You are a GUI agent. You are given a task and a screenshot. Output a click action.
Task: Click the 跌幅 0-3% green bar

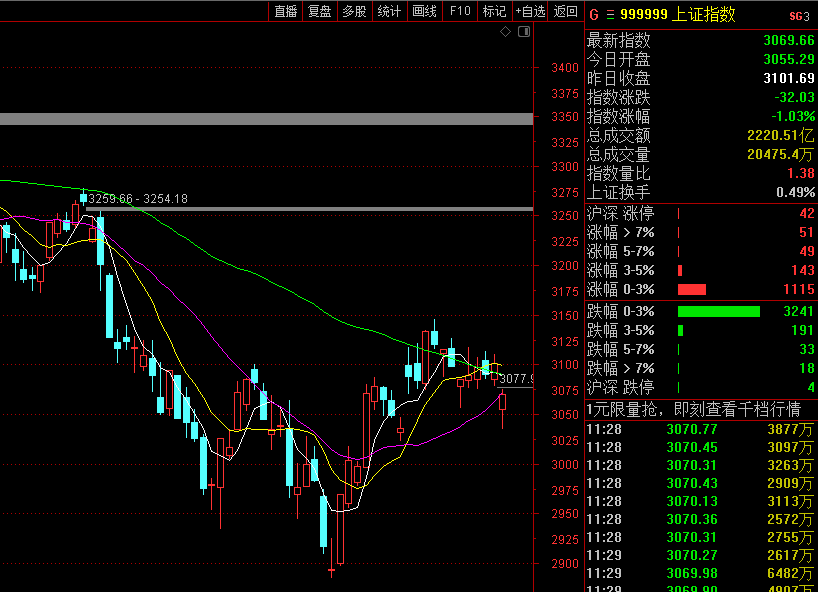719,311
